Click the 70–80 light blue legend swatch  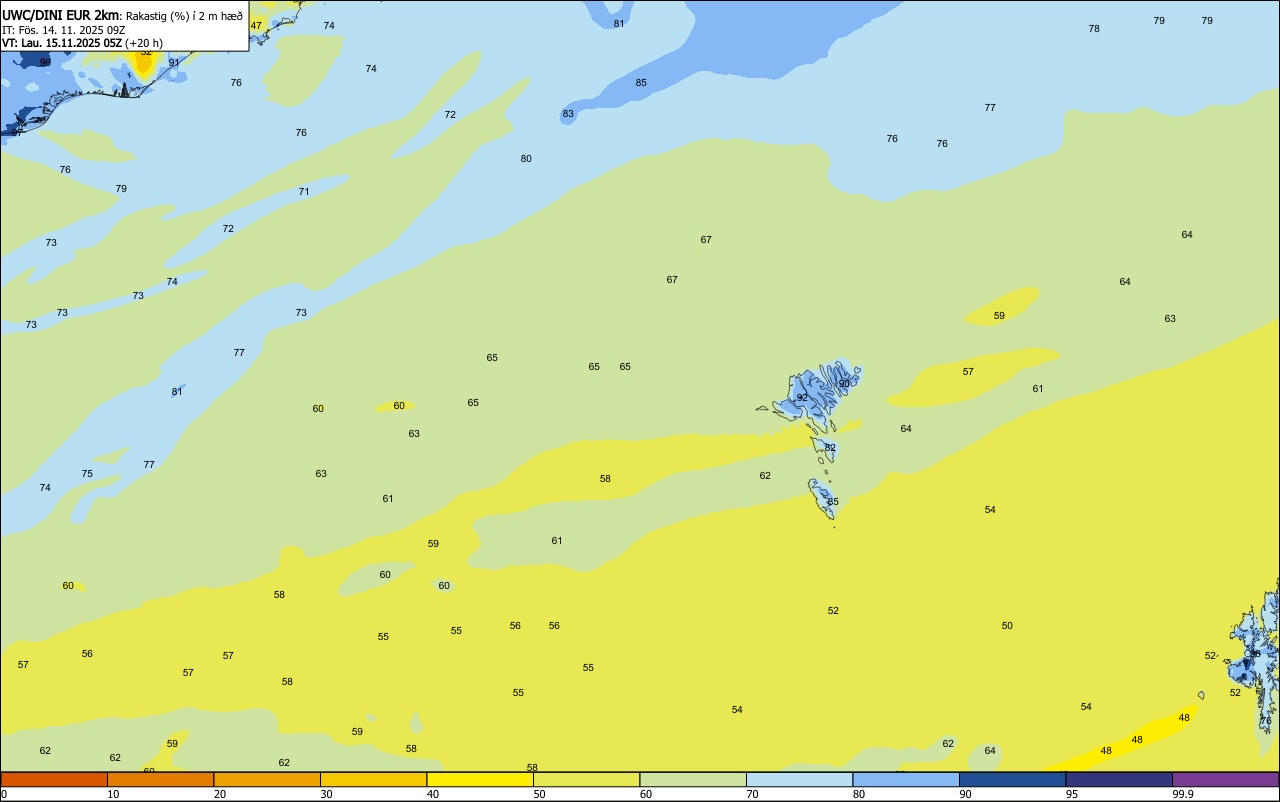coord(799,779)
